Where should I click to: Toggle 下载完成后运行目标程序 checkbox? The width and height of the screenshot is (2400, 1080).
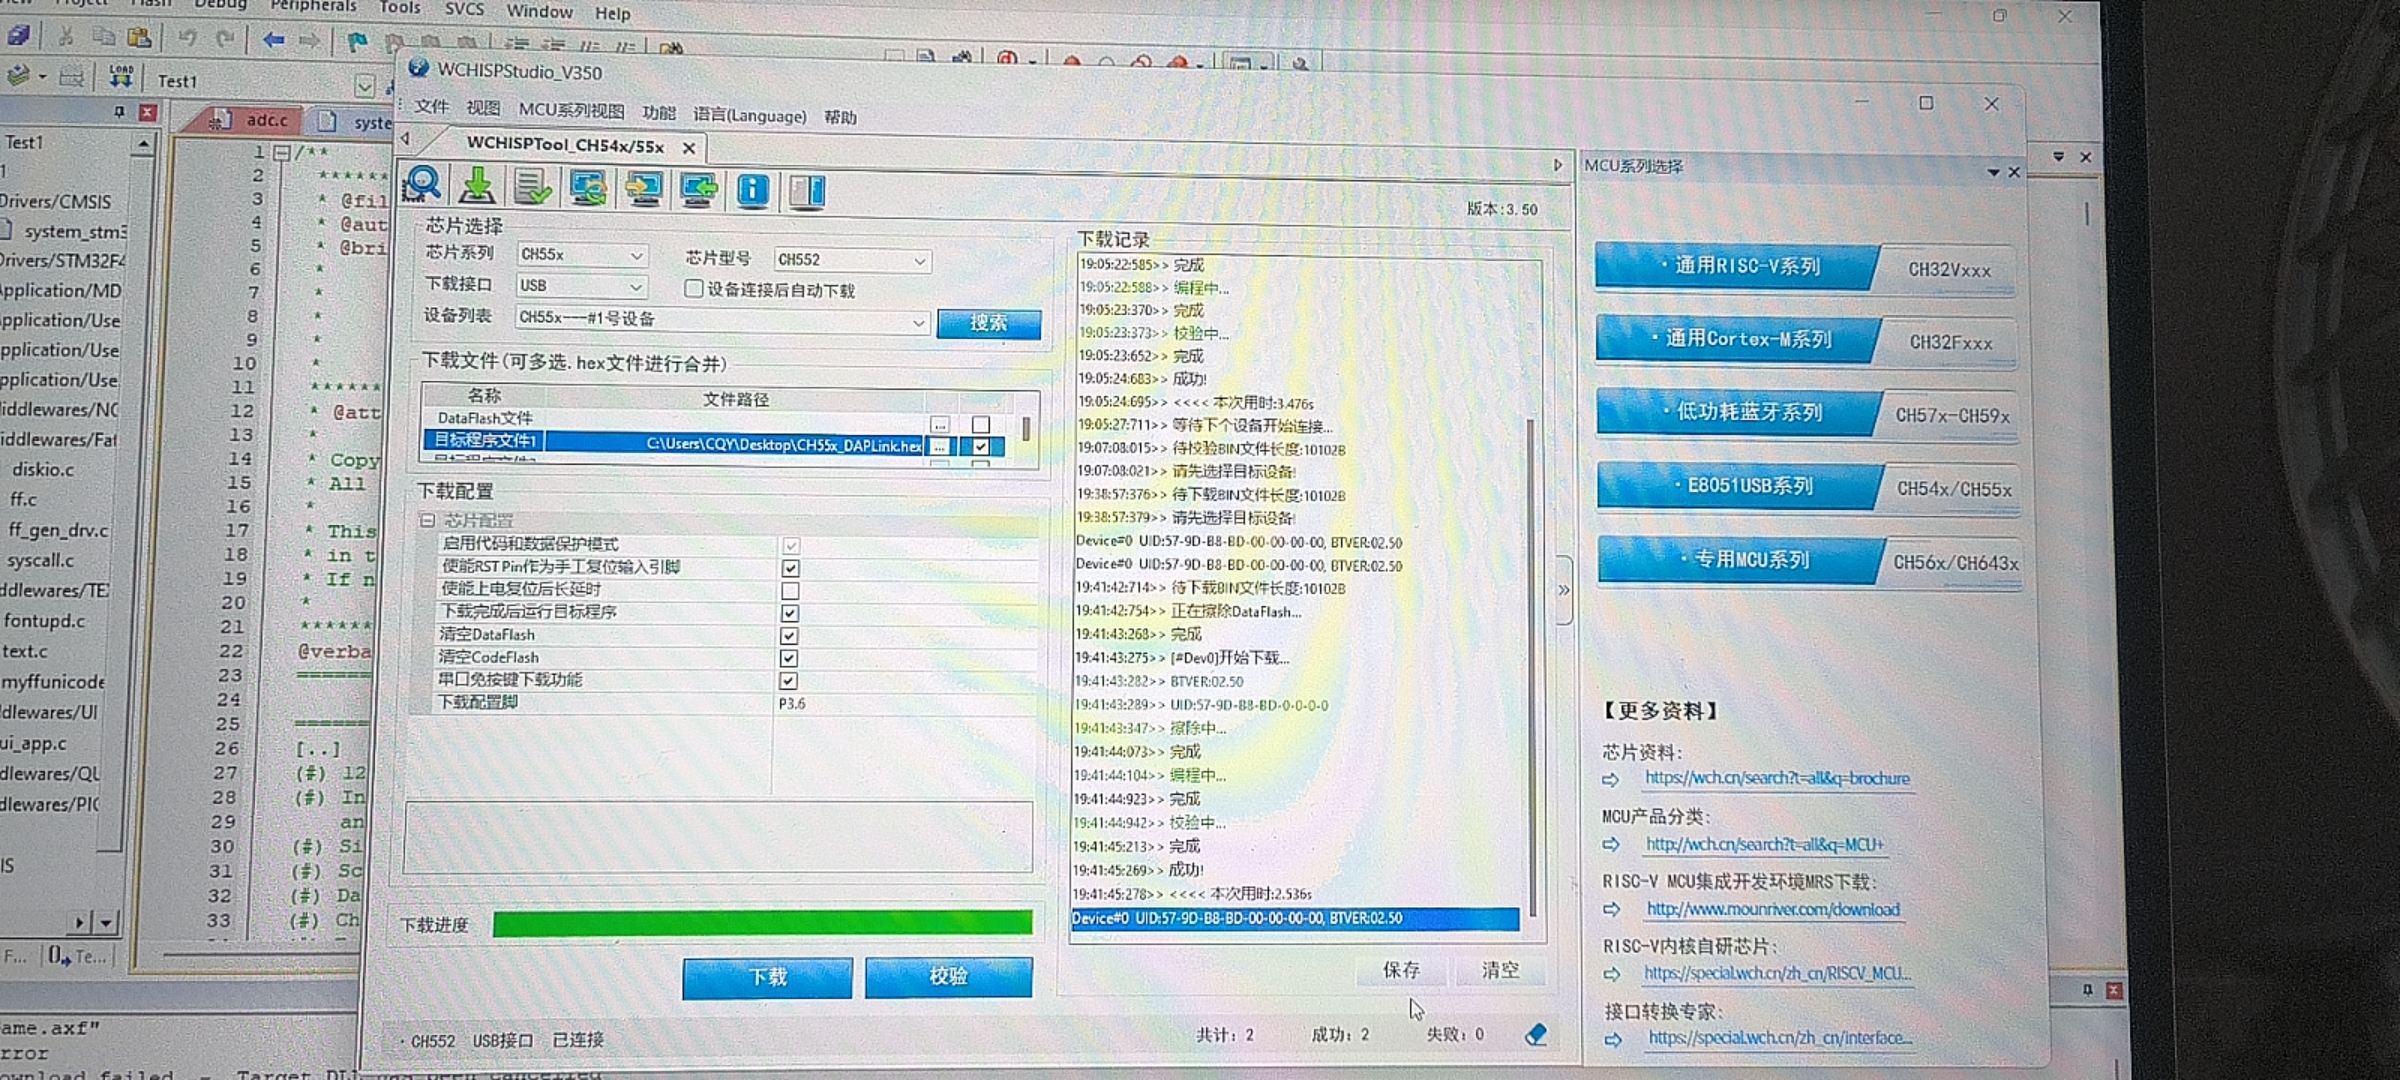790,613
